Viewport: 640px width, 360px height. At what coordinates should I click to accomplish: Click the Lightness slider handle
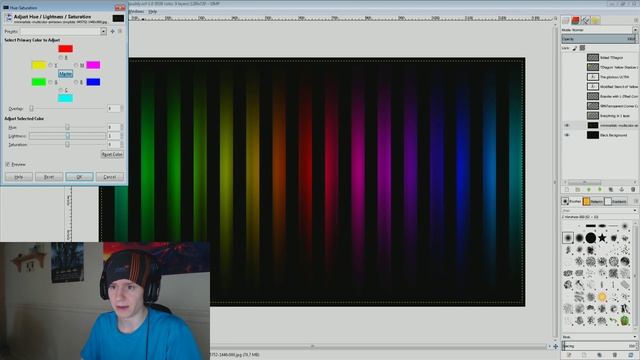click(x=67, y=136)
